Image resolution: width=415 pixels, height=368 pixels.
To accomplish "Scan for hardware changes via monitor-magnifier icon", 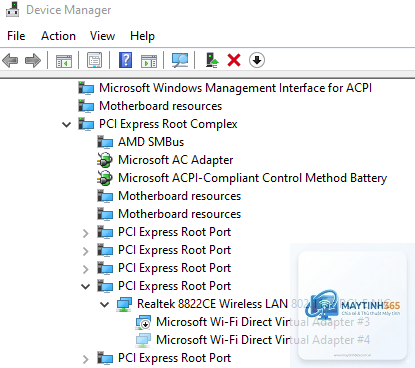I will click(180, 60).
